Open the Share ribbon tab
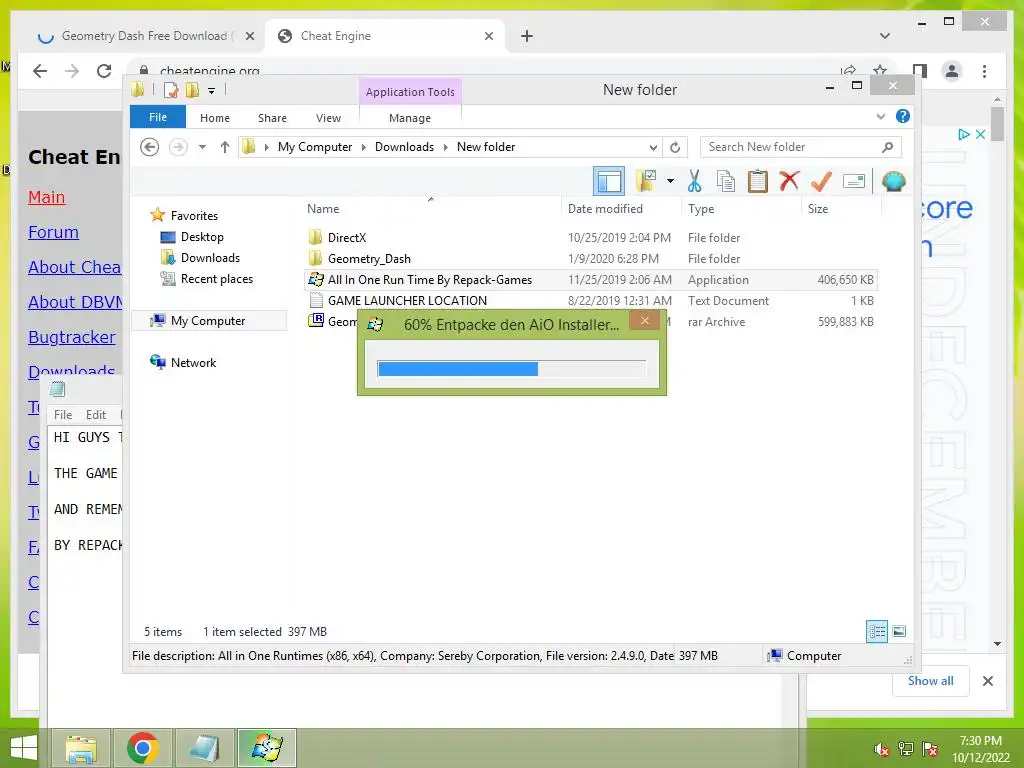 point(272,118)
